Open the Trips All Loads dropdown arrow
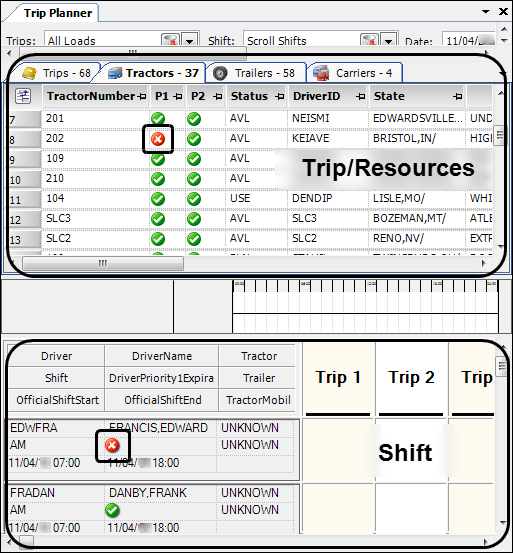Viewport: 513px width, 553px height. click(x=190, y=41)
